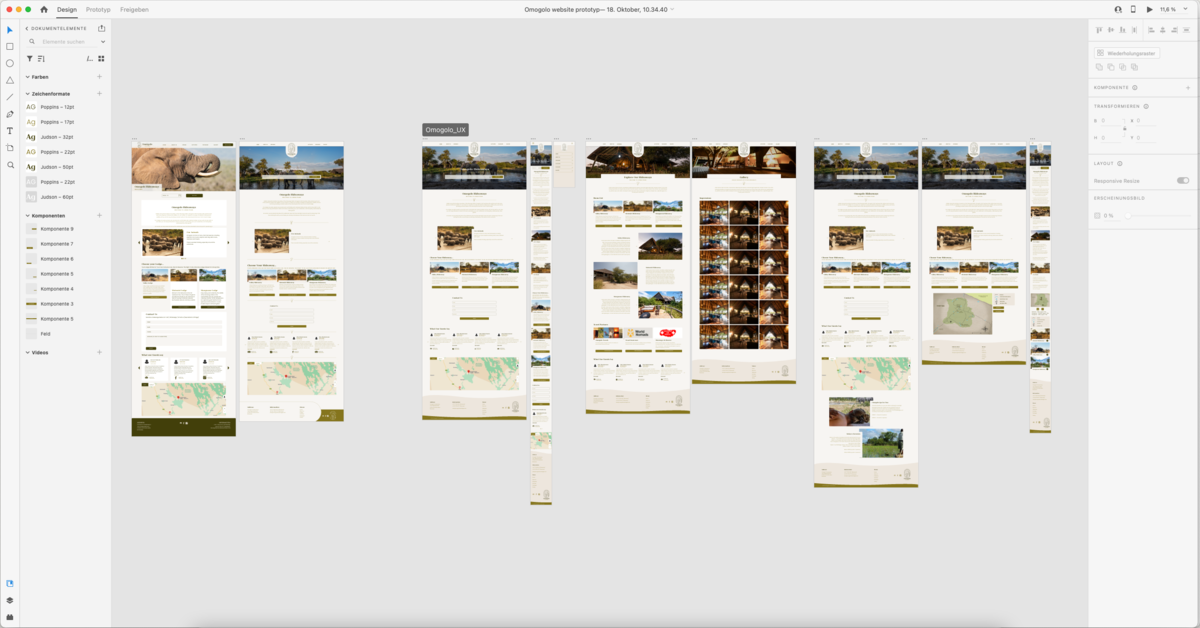Start desktop preview with play button
Image resolution: width=1200 pixels, height=628 pixels.
(1149, 9)
